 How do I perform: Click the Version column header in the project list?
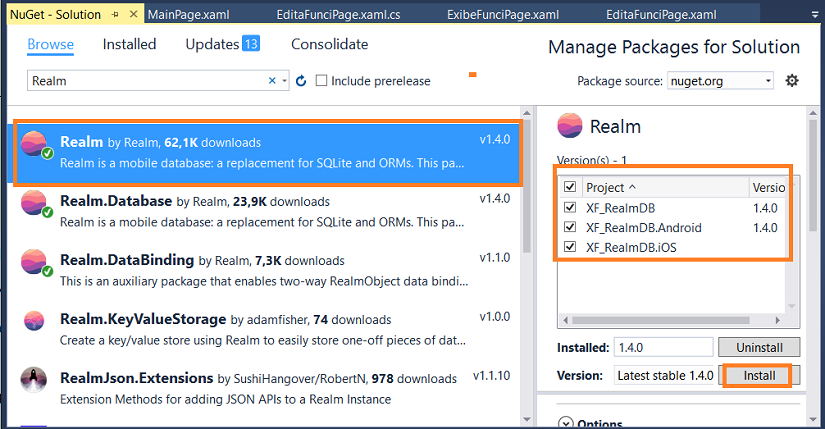[x=768, y=187]
